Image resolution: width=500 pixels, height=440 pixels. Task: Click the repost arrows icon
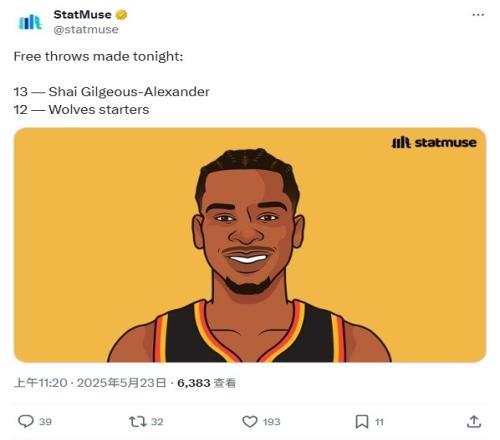click(138, 422)
